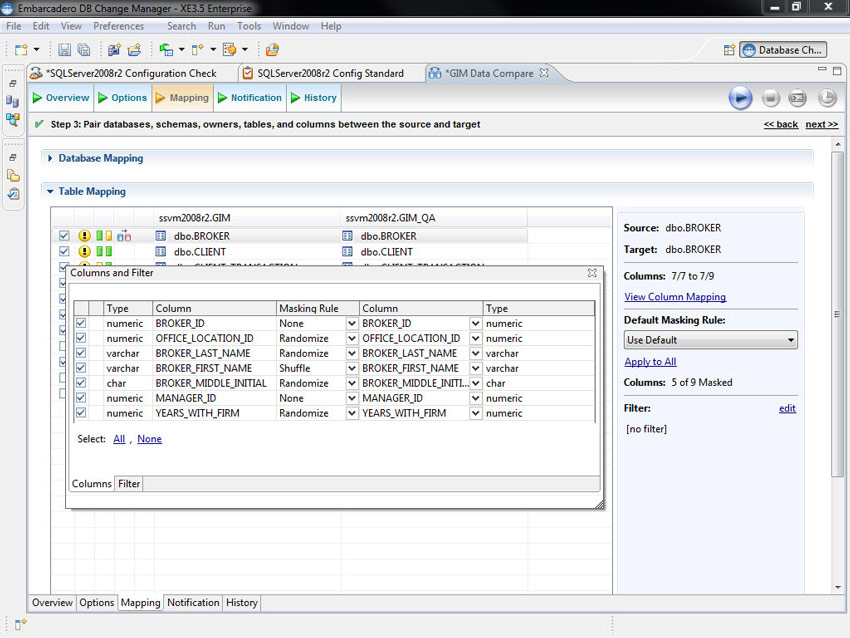The image size is (850, 638).
Task: Click the command line script round icon
Action: coord(797,98)
